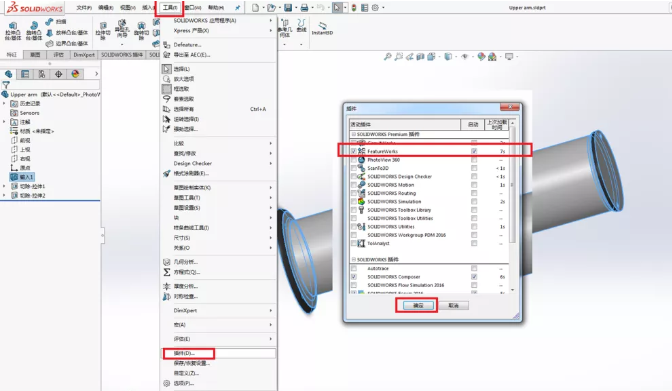The height and width of the screenshot is (391, 672).
Task: Expand Cut-Extrude1 feature in tree
Action: tap(4, 186)
